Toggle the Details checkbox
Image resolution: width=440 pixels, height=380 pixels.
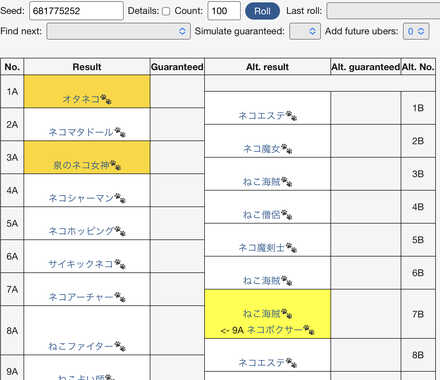click(166, 11)
